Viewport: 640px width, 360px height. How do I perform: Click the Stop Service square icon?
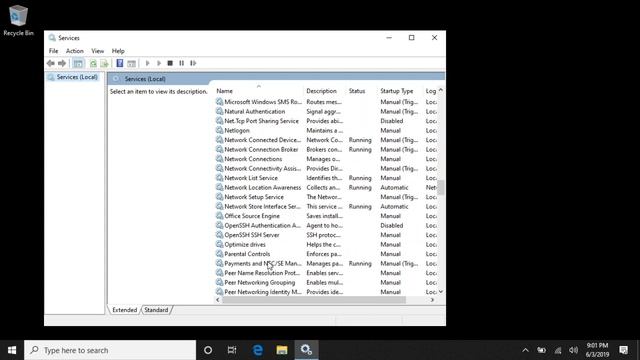pyautogui.click(x=170, y=63)
